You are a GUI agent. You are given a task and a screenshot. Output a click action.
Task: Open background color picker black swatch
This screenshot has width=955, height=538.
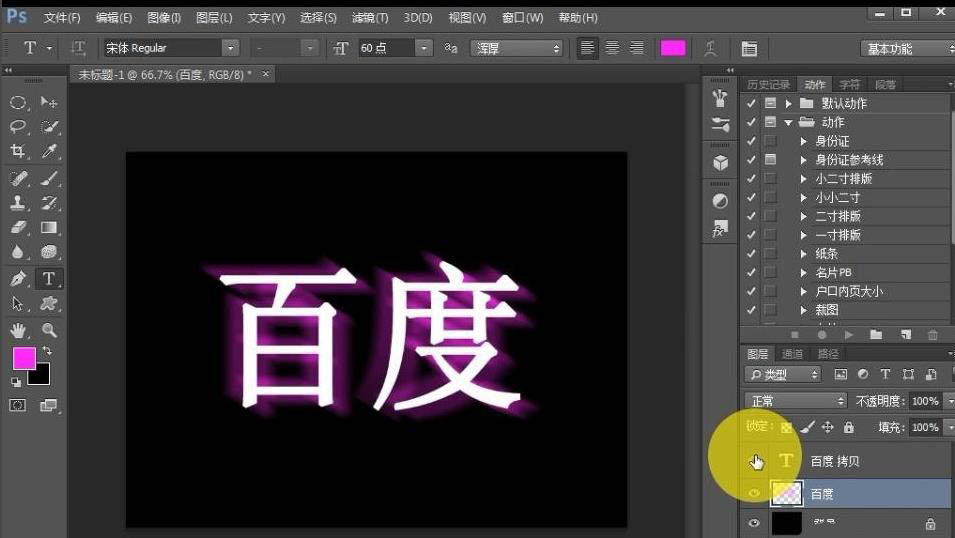click(42, 377)
